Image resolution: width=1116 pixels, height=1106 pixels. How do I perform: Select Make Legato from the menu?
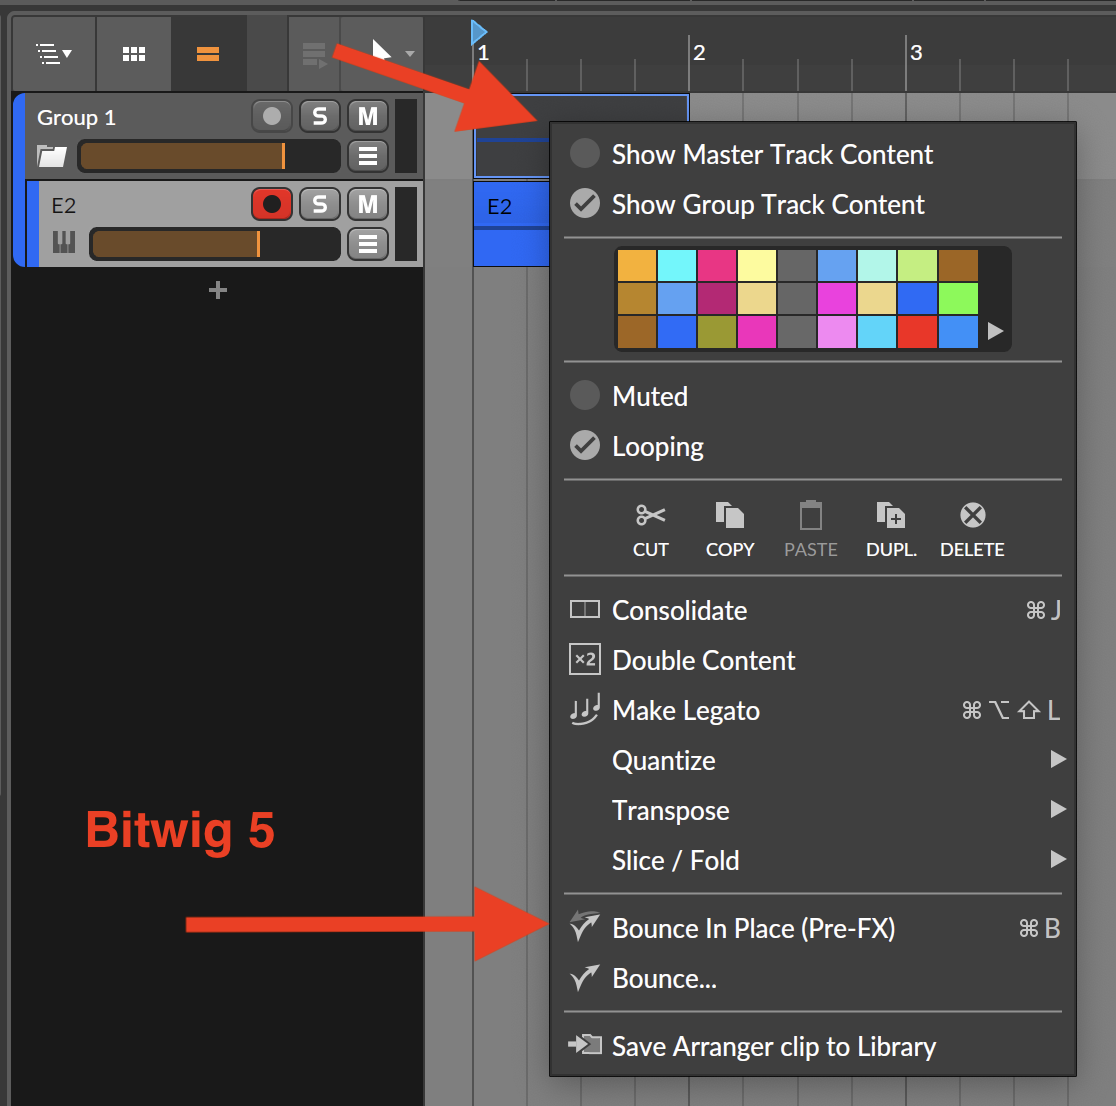[x=813, y=710]
